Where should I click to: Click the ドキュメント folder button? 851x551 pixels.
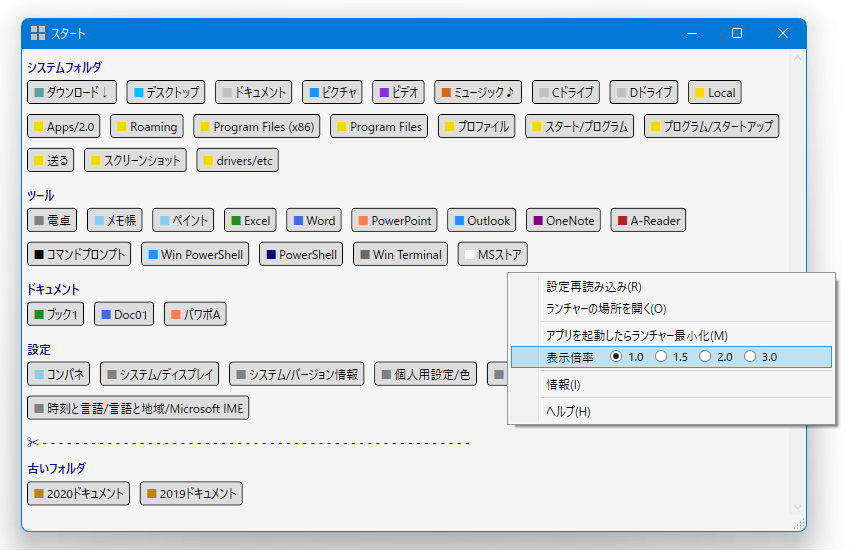(253, 92)
